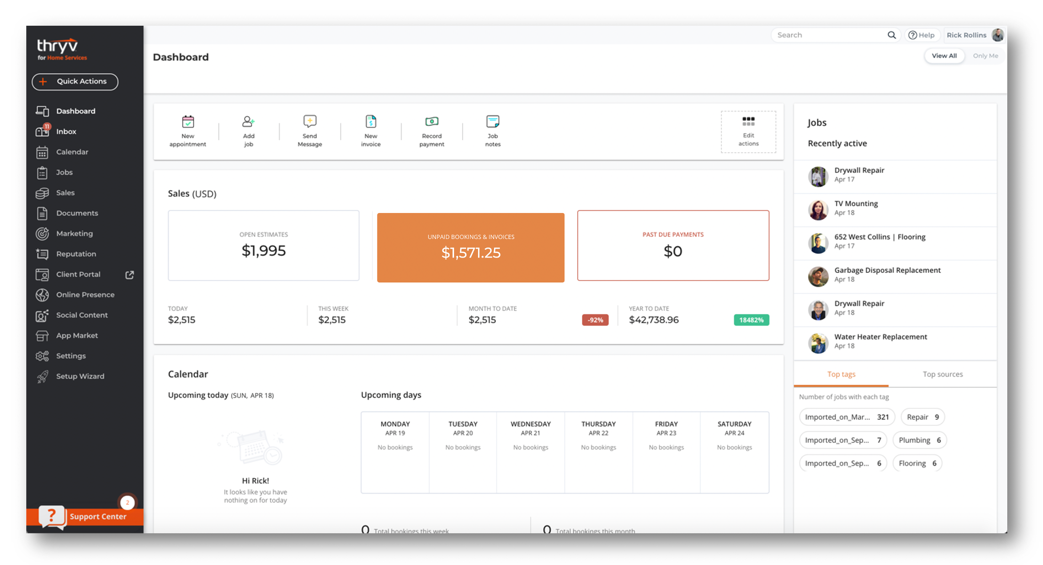Click Rick Rollins avatar photo
The height and width of the screenshot is (565, 1043).
click(x=998, y=35)
